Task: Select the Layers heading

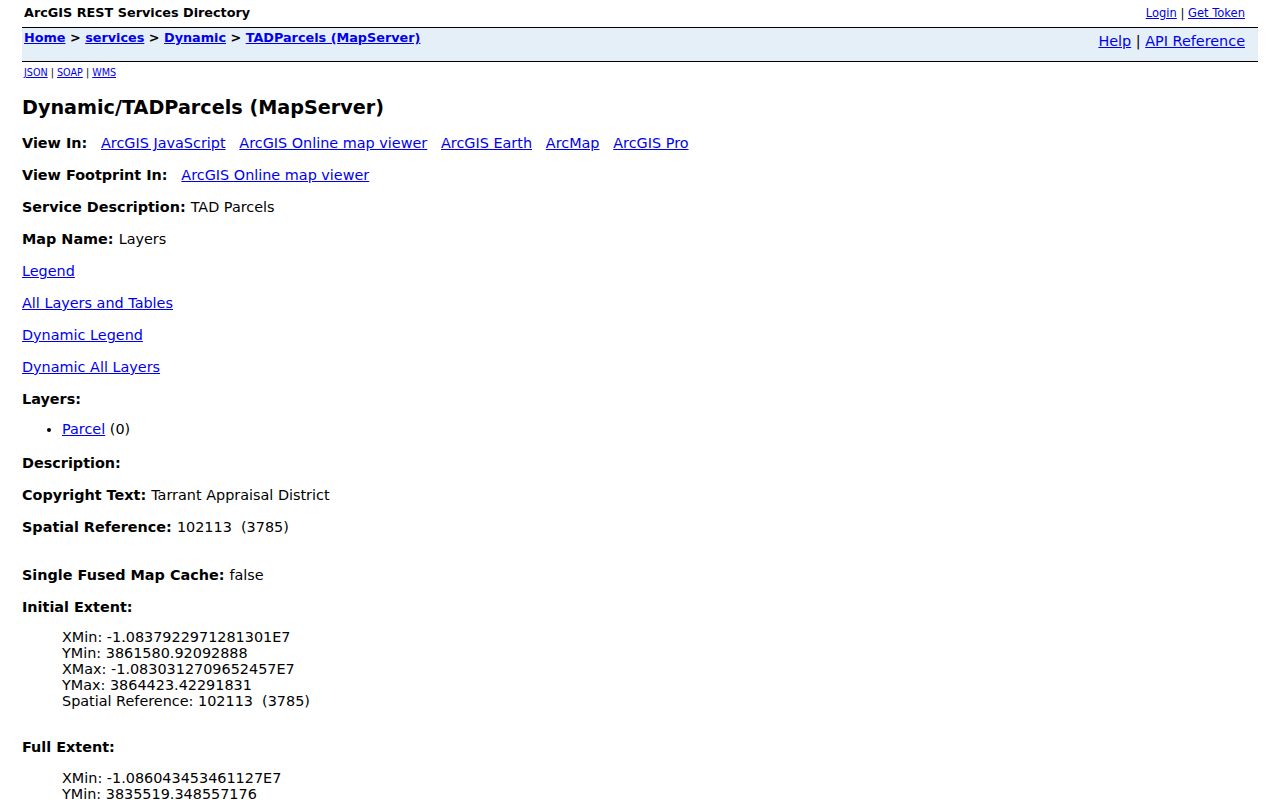Action: pyautogui.click(x=51, y=399)
